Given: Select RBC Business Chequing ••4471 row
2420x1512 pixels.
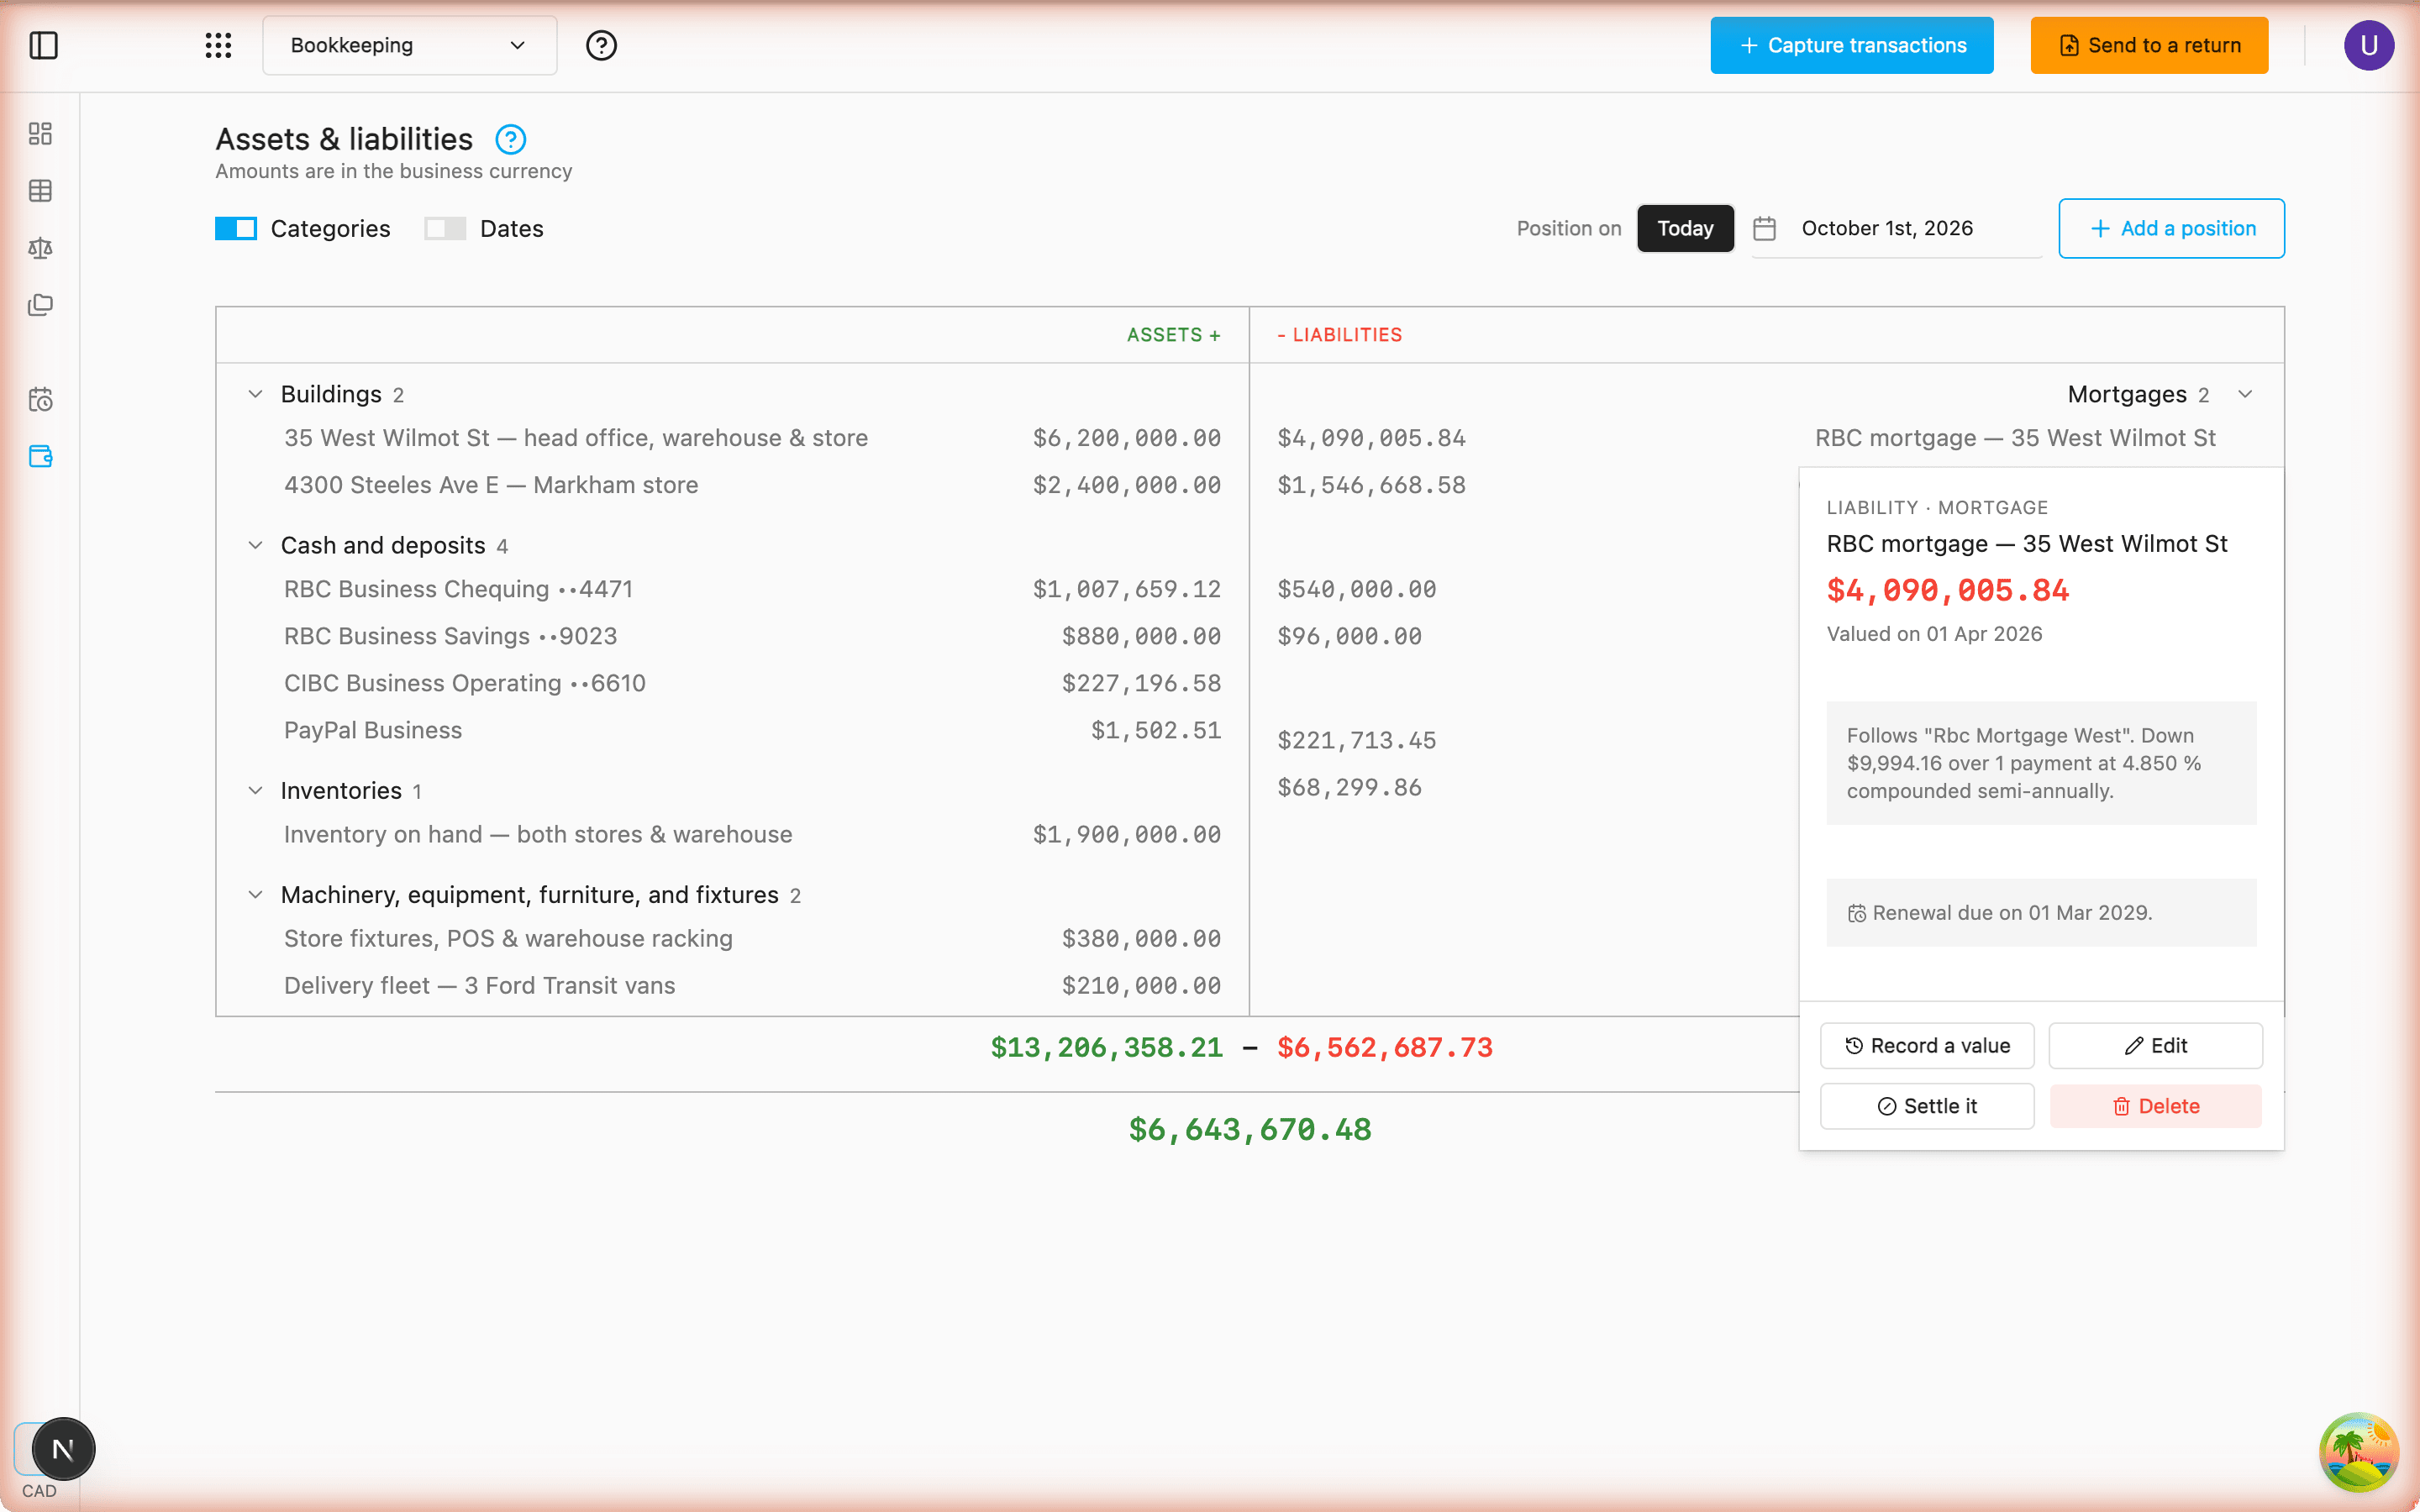Looking at the screenshot, I should tap(752, 590).
